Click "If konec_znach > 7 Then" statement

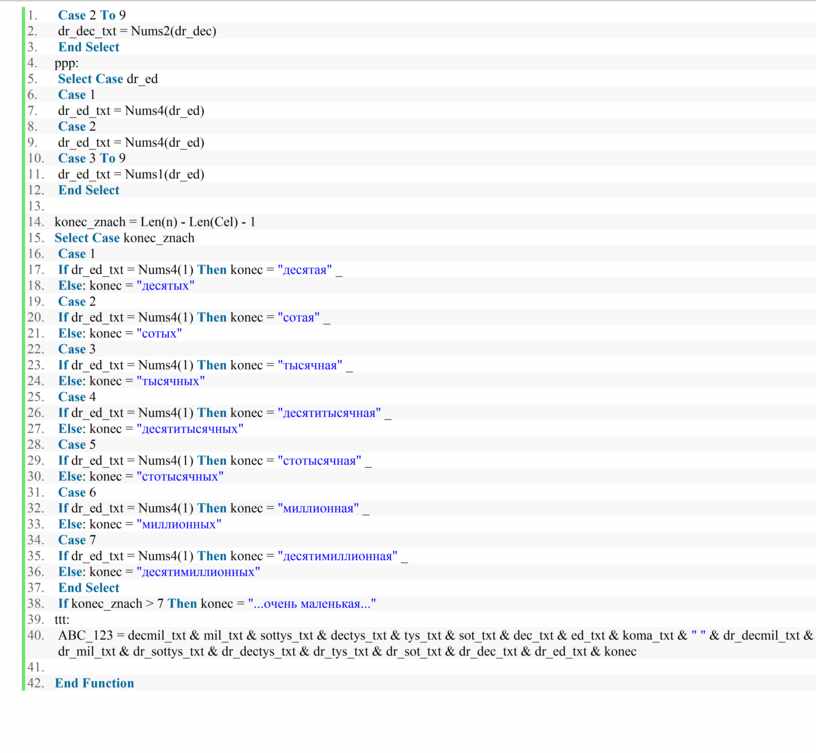click(x=128, y=604)
